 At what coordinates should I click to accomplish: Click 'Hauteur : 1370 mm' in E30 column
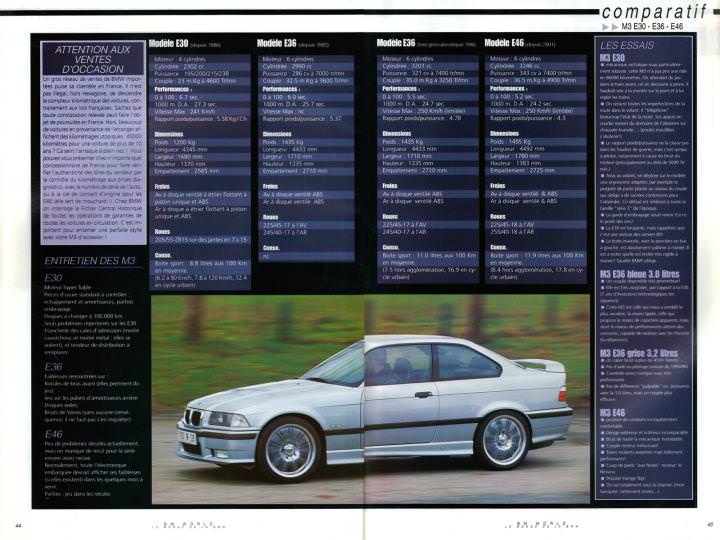pos(180,164)
